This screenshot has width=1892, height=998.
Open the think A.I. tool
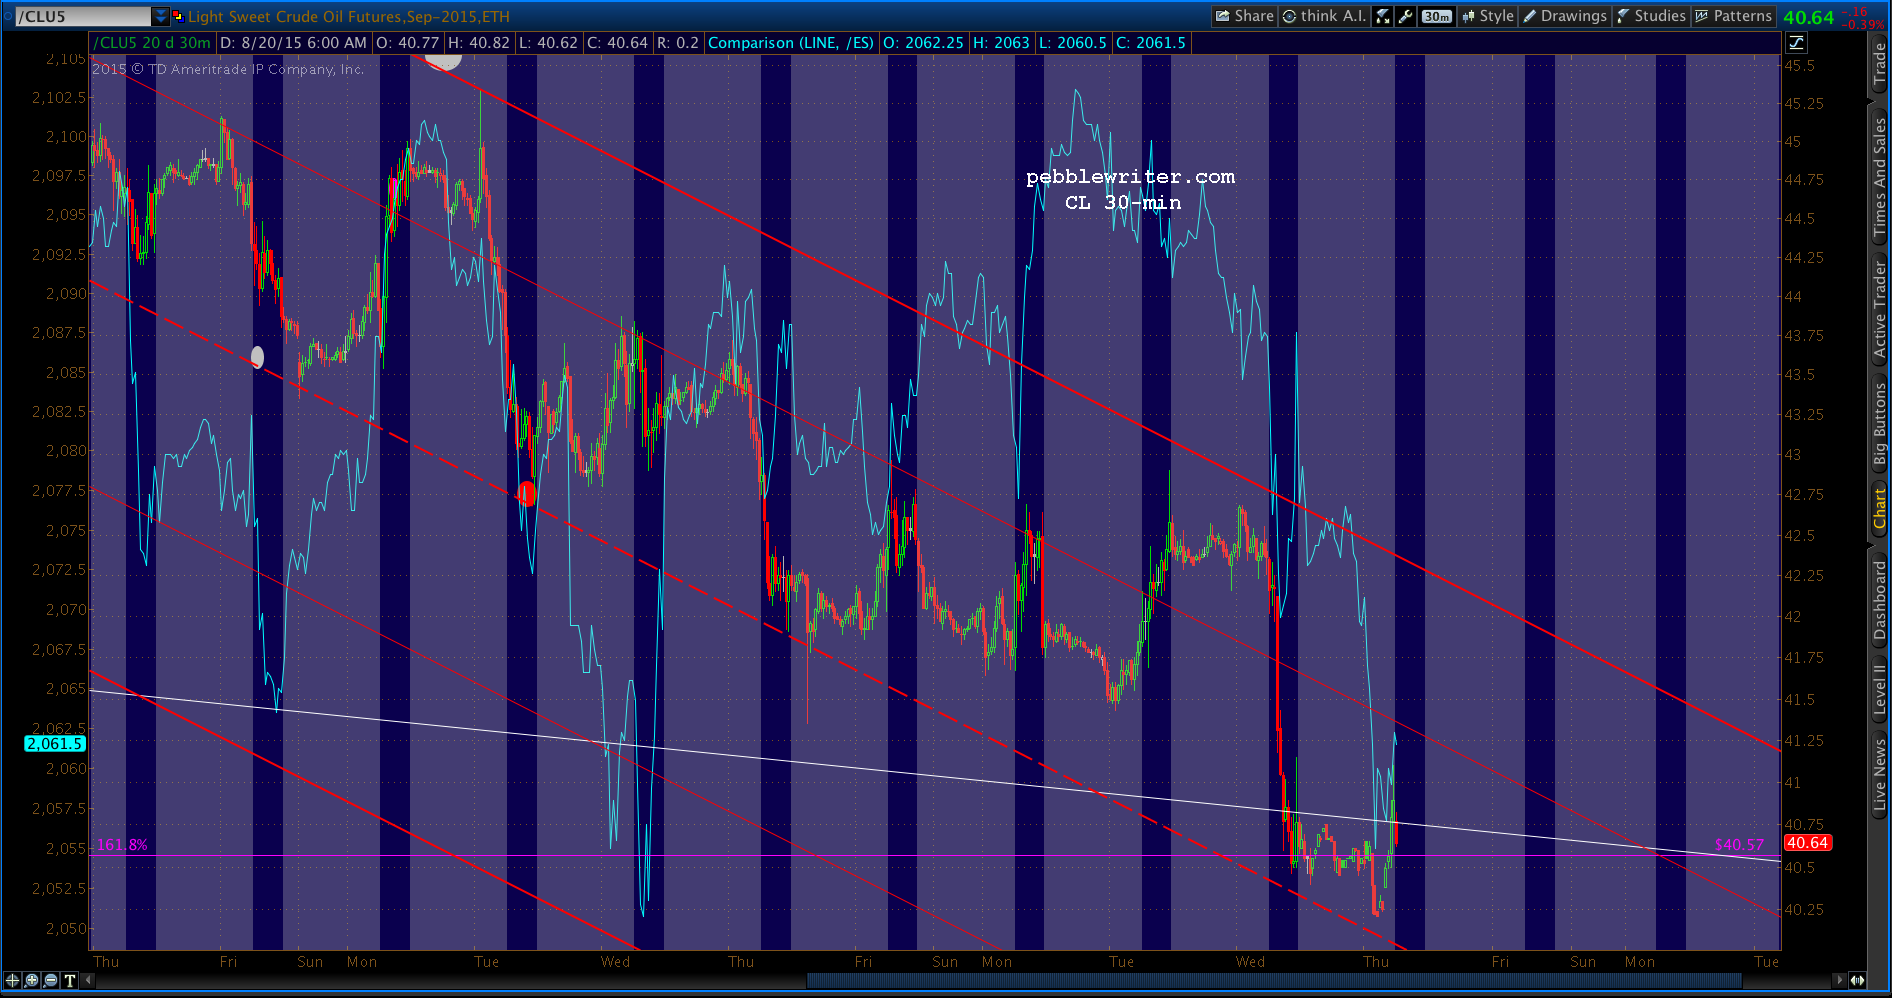tap(1324, 16)
